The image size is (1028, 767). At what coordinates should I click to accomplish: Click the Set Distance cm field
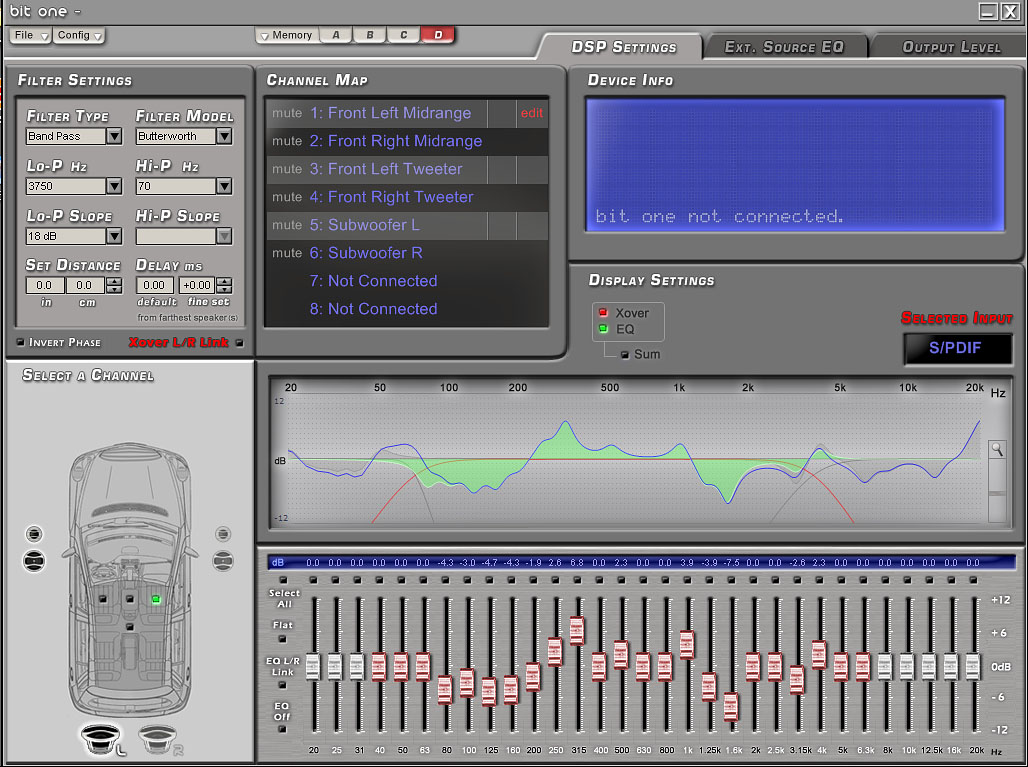pyautogui.click(x=84, y=285)
